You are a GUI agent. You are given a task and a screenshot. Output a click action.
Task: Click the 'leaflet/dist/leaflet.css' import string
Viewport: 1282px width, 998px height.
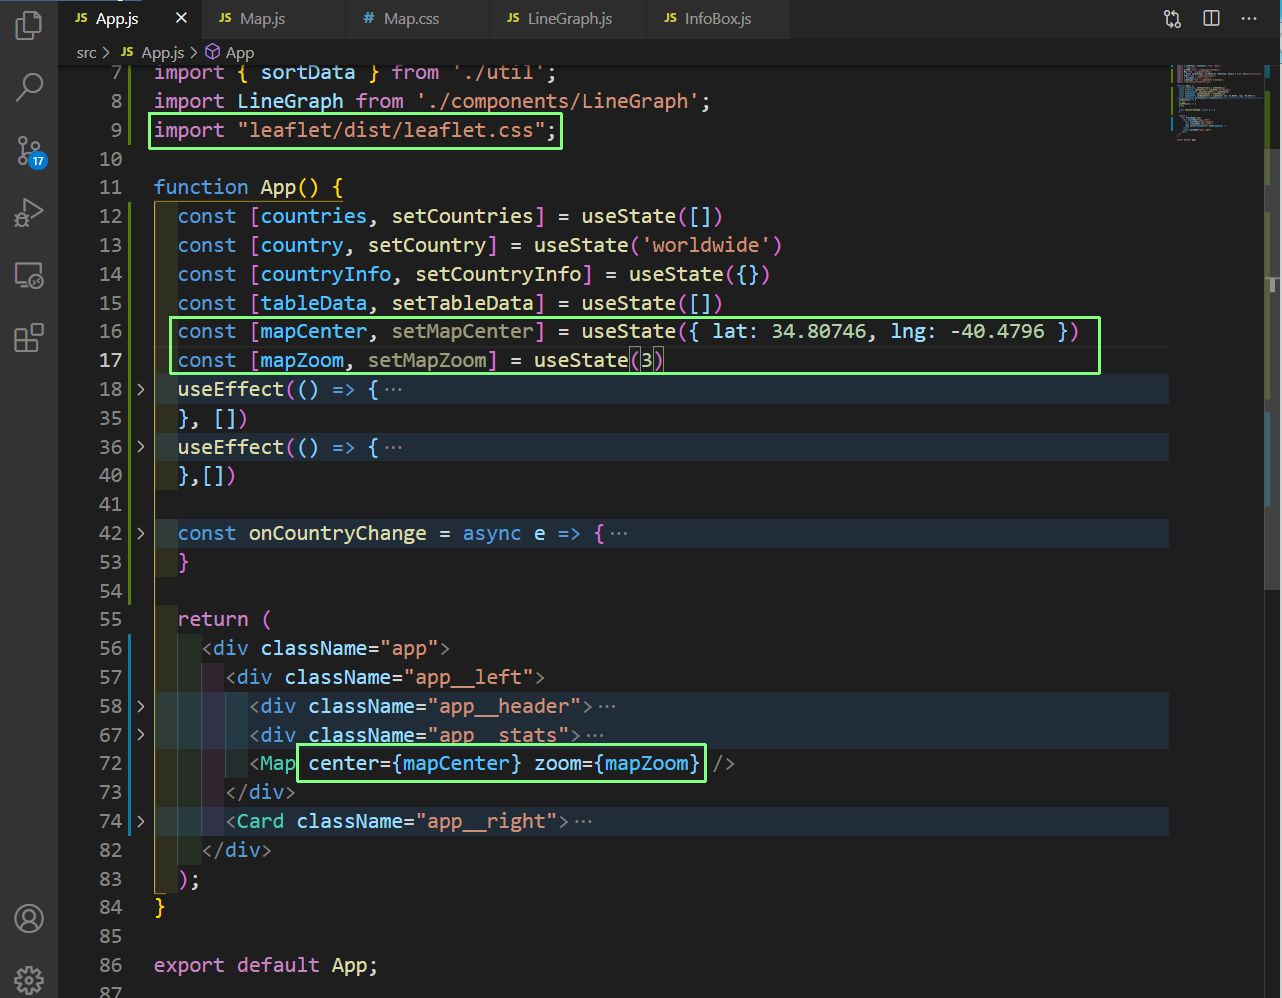[x=391, y=130]
